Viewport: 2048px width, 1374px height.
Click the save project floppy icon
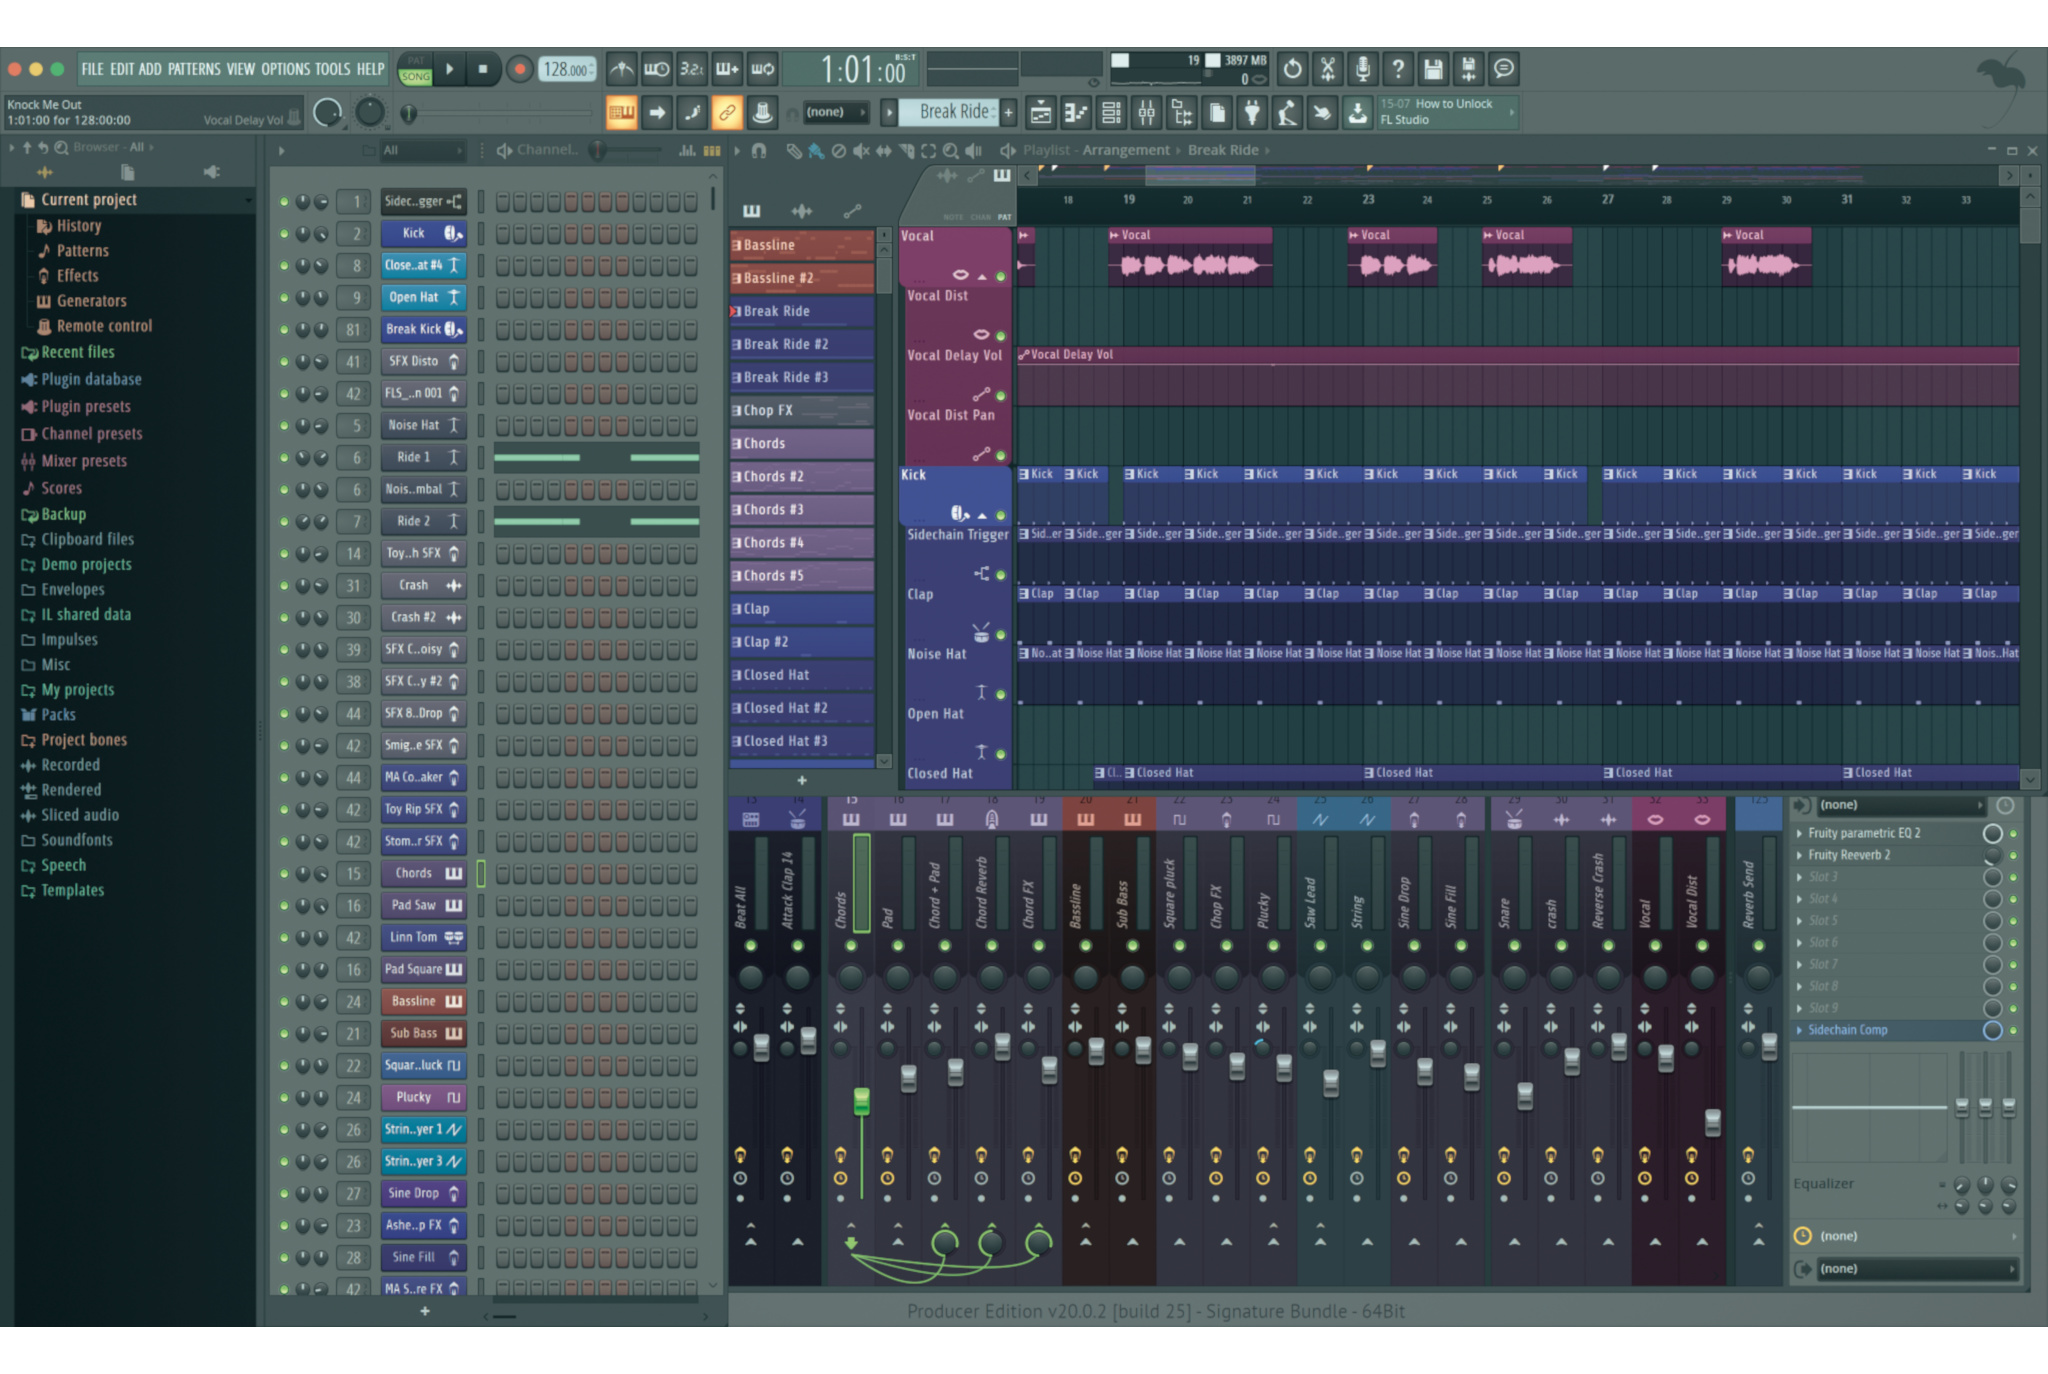point(1432,69)
